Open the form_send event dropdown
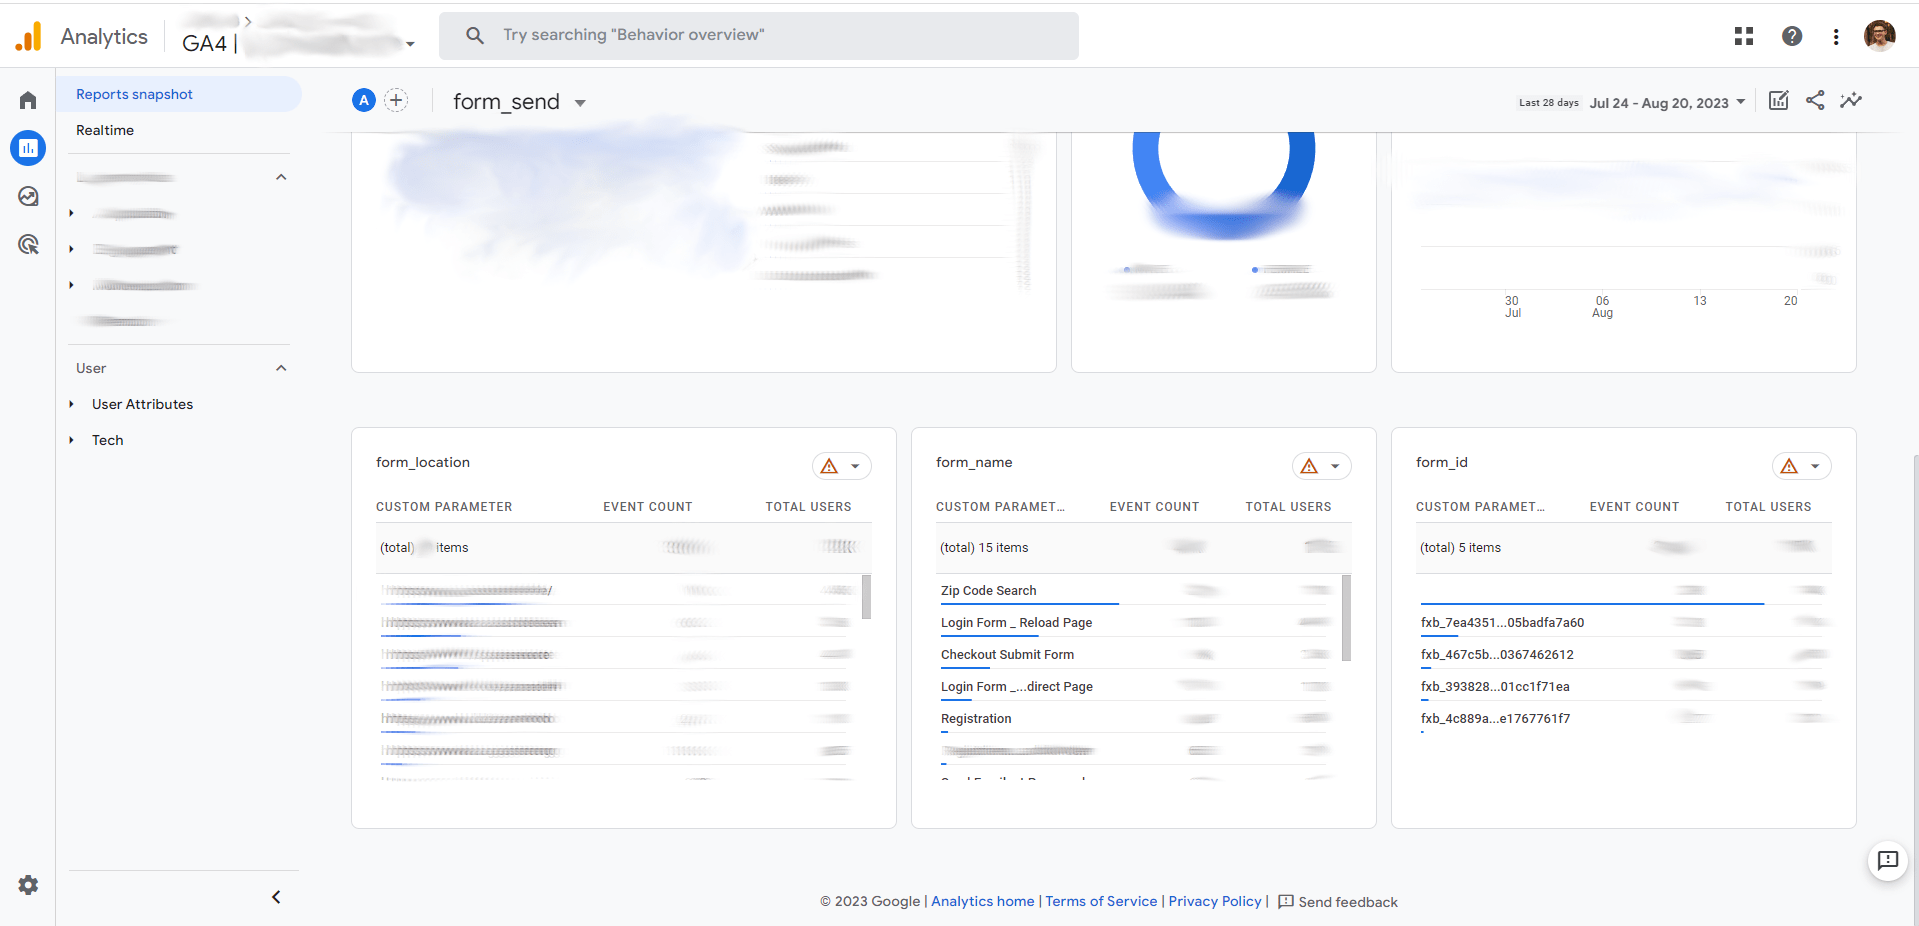The height and width of the screenshot is (926, 1919). tap(520, 102)
